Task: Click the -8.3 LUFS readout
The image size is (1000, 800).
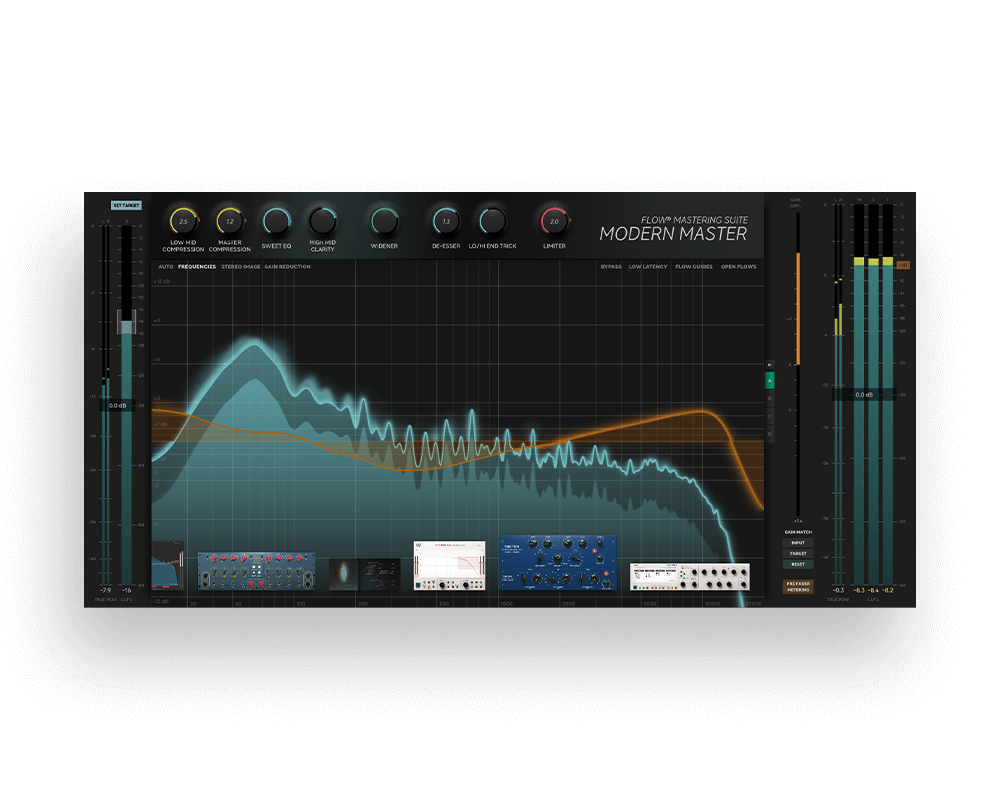Action: tap(859, 591)
